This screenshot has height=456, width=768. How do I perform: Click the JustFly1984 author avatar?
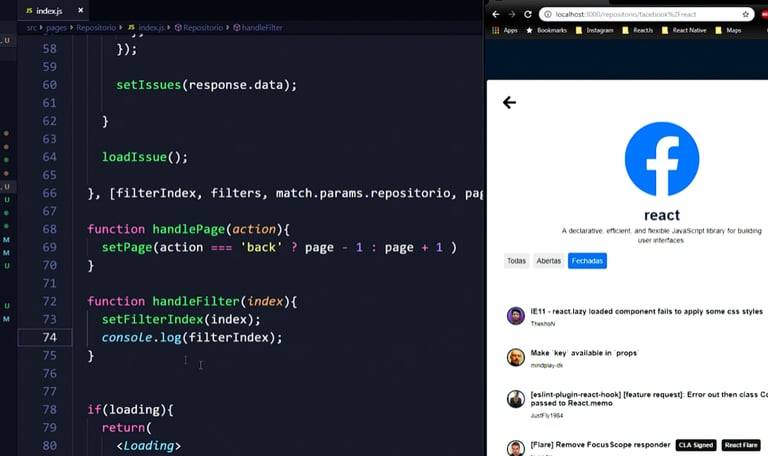click(x=516, y=399)
